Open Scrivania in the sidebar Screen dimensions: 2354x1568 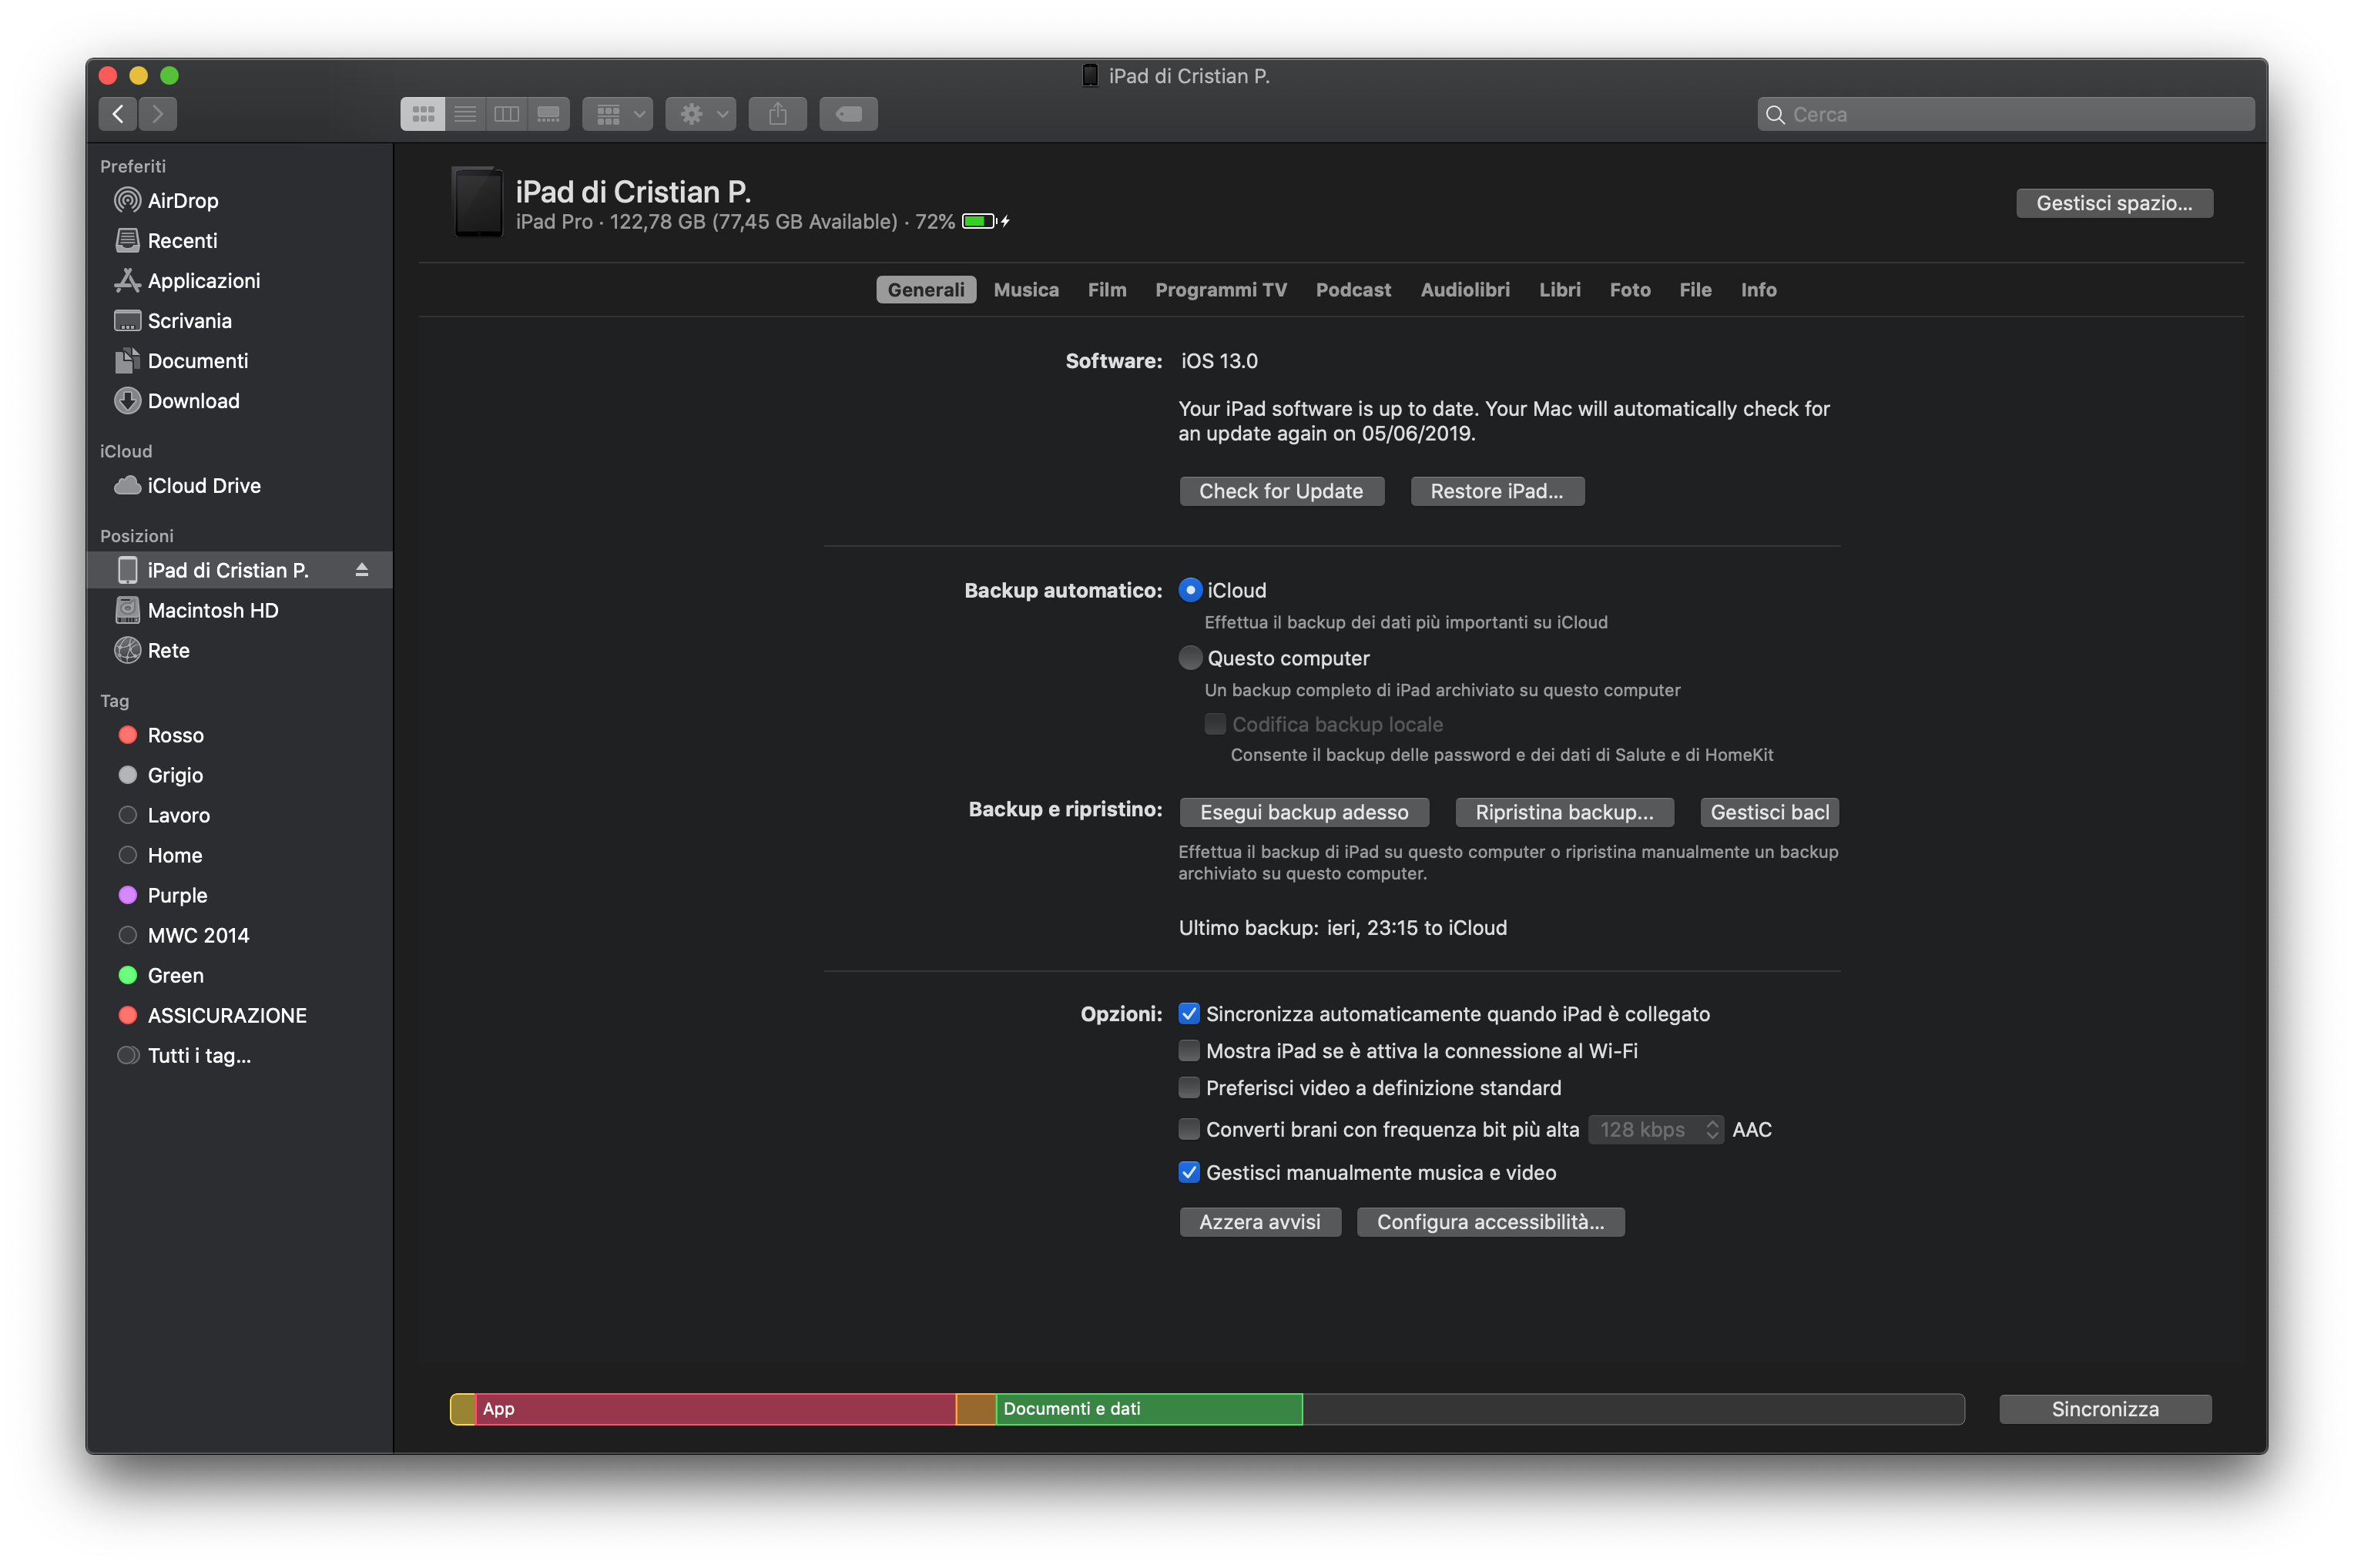pos(240,320)
